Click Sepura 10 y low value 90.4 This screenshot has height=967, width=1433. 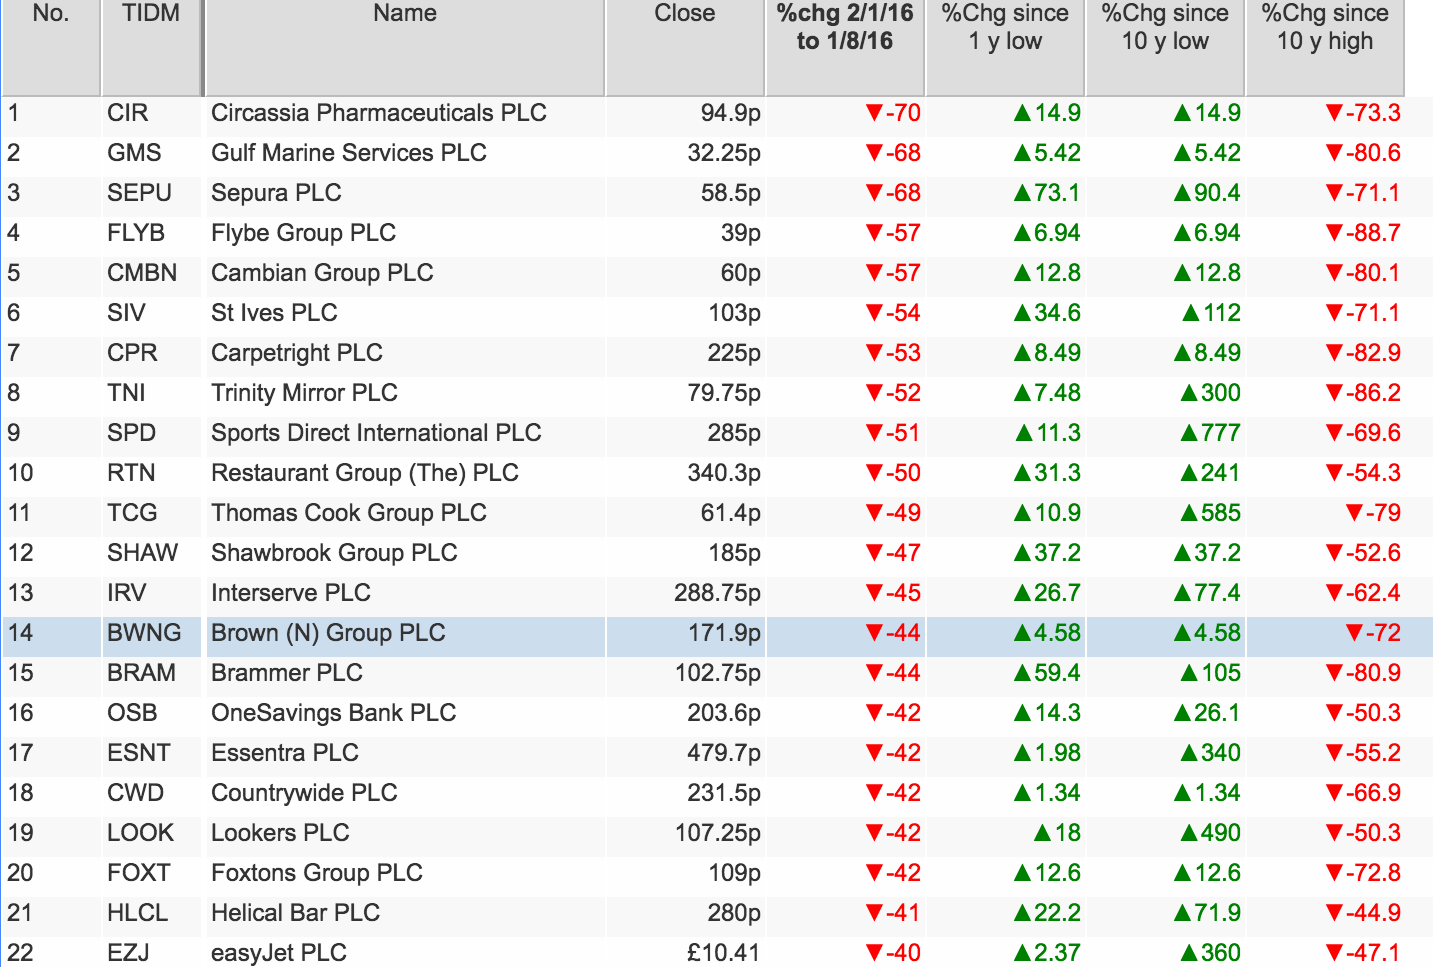1207,193
